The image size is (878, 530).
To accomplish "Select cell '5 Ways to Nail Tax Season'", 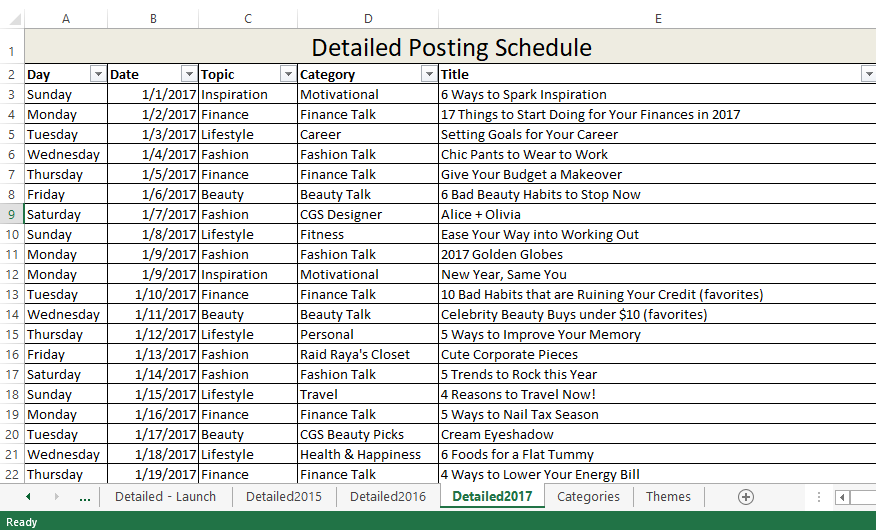I will (657, 415).
